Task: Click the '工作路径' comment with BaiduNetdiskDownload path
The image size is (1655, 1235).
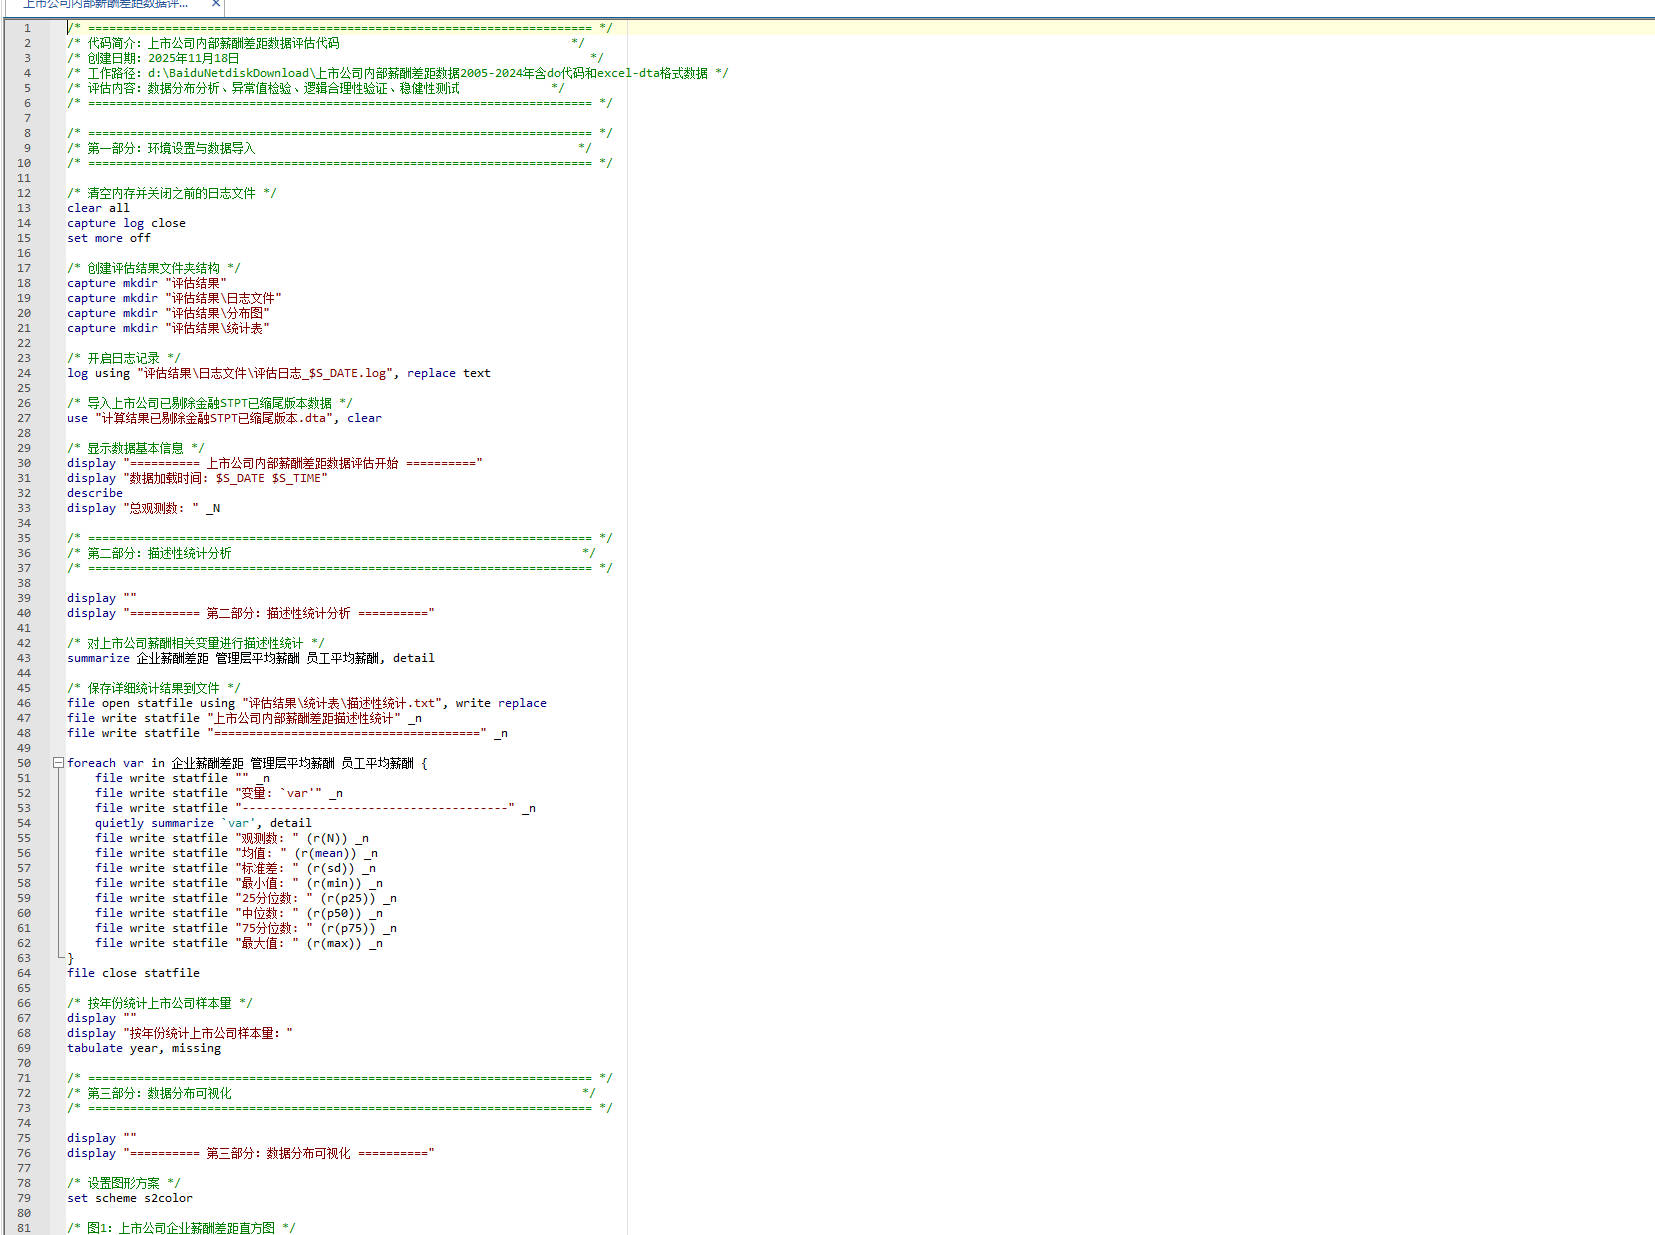Action: (398, 73)
